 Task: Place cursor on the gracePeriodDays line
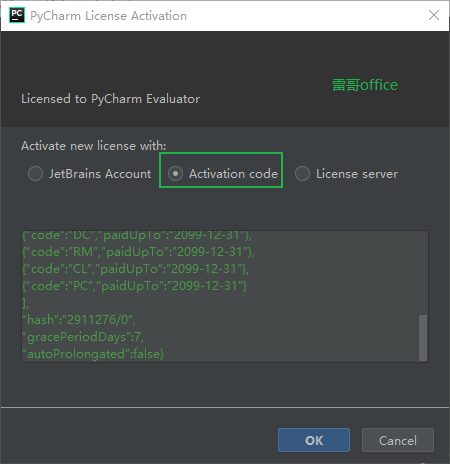(83, 337)
